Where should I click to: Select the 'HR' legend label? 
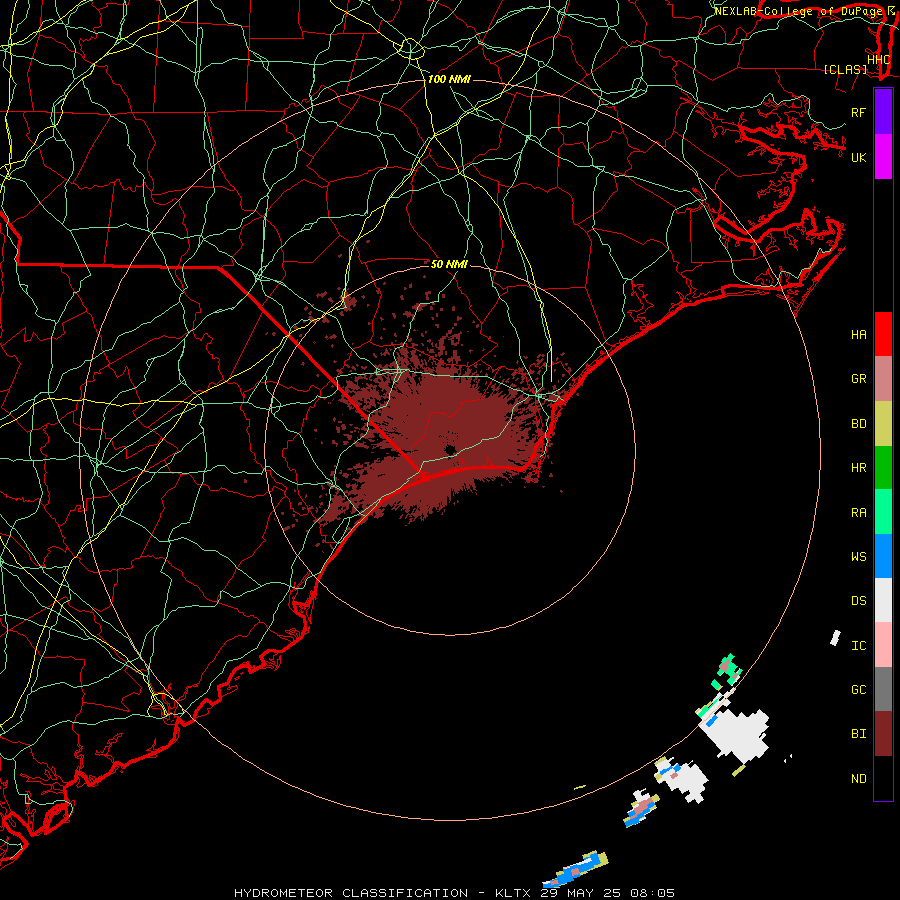pyautogui.click(x=858, y=468)
